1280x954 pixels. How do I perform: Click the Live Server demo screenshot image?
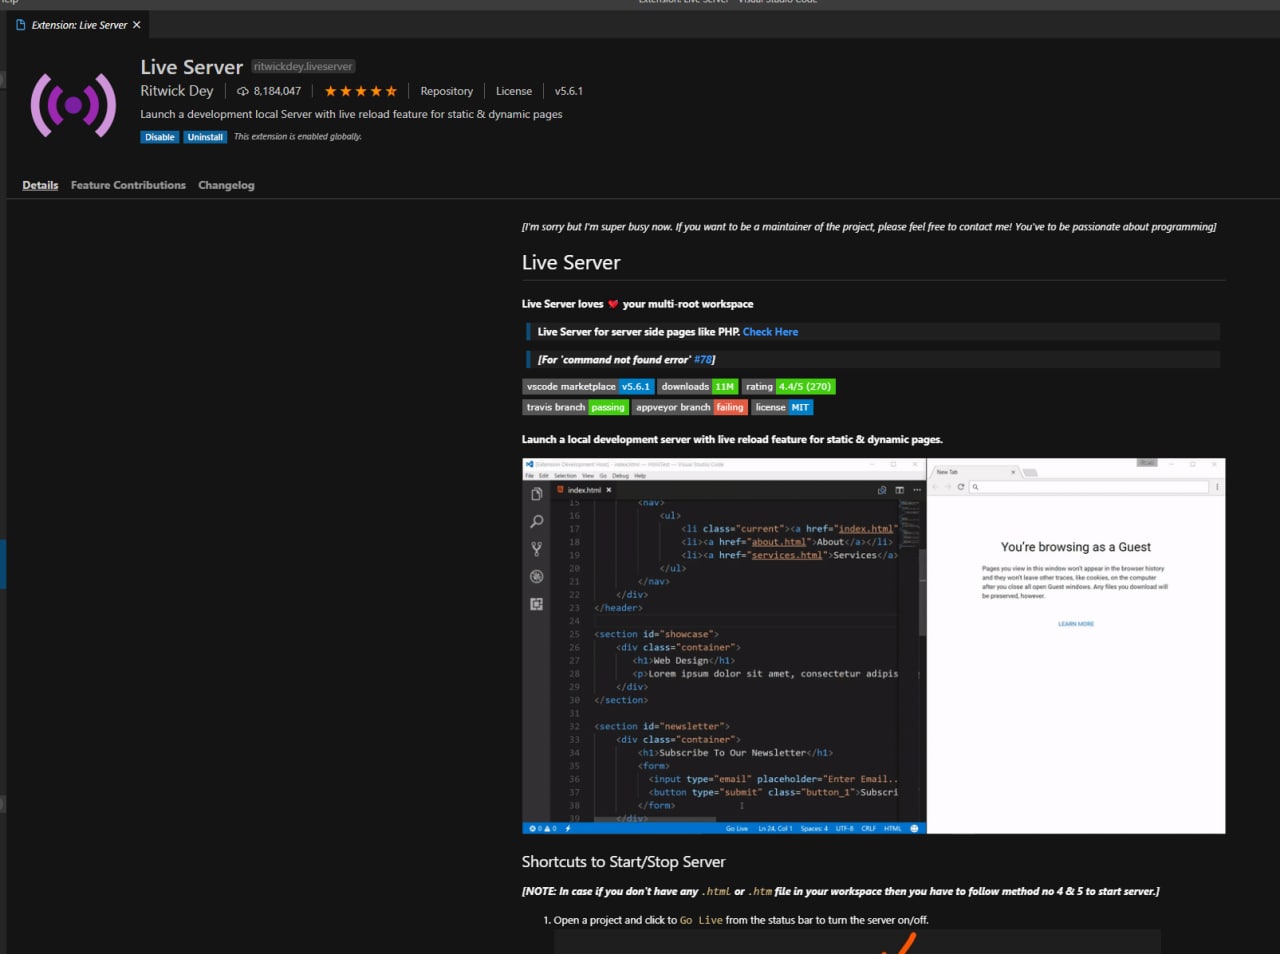(873, 646)
